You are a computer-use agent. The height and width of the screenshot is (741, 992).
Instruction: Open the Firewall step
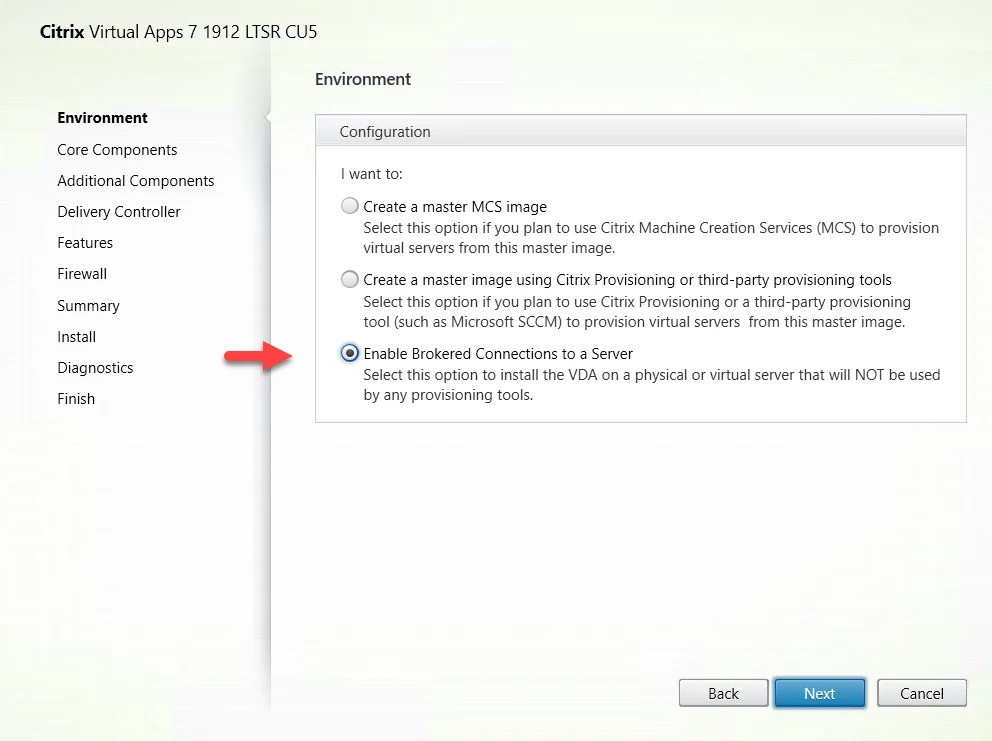(x=82, y=274)
